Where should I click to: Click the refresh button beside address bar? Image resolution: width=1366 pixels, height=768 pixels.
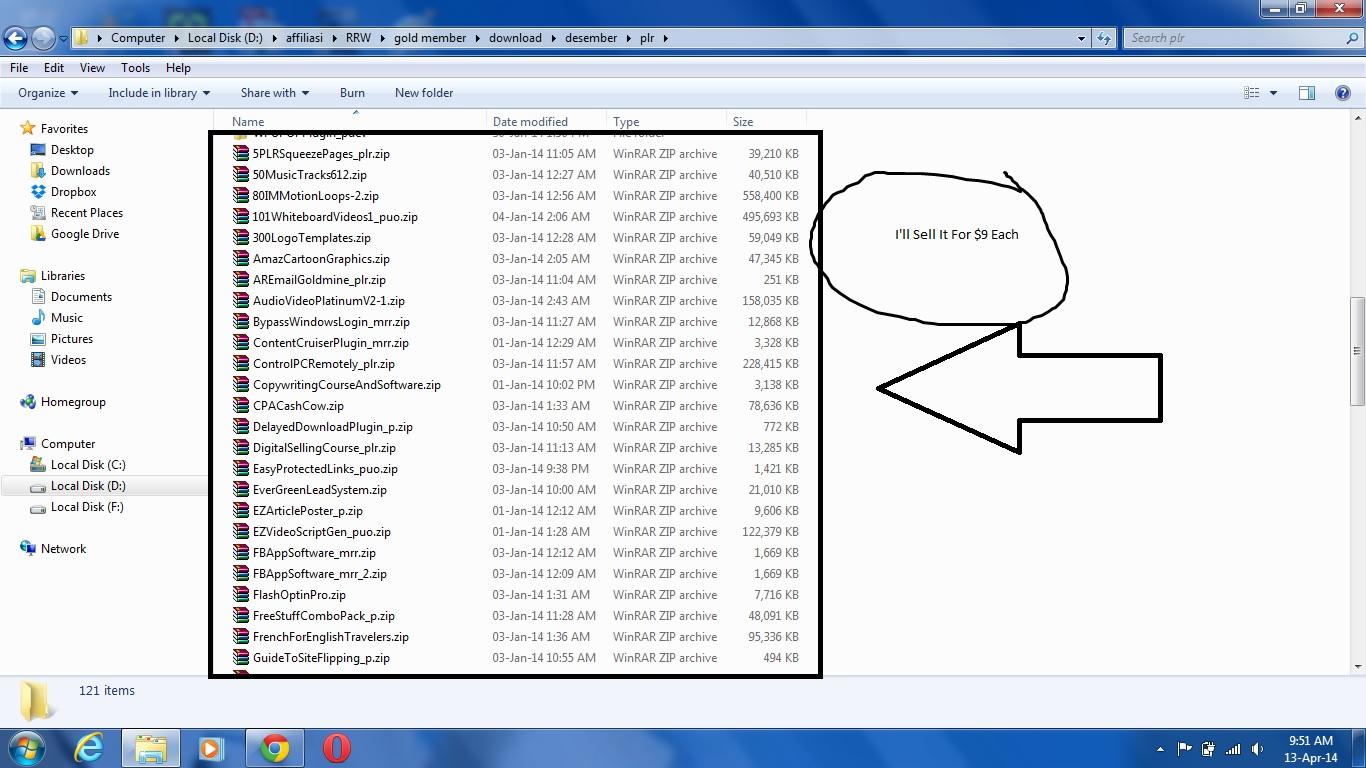tap(1104, 38)
